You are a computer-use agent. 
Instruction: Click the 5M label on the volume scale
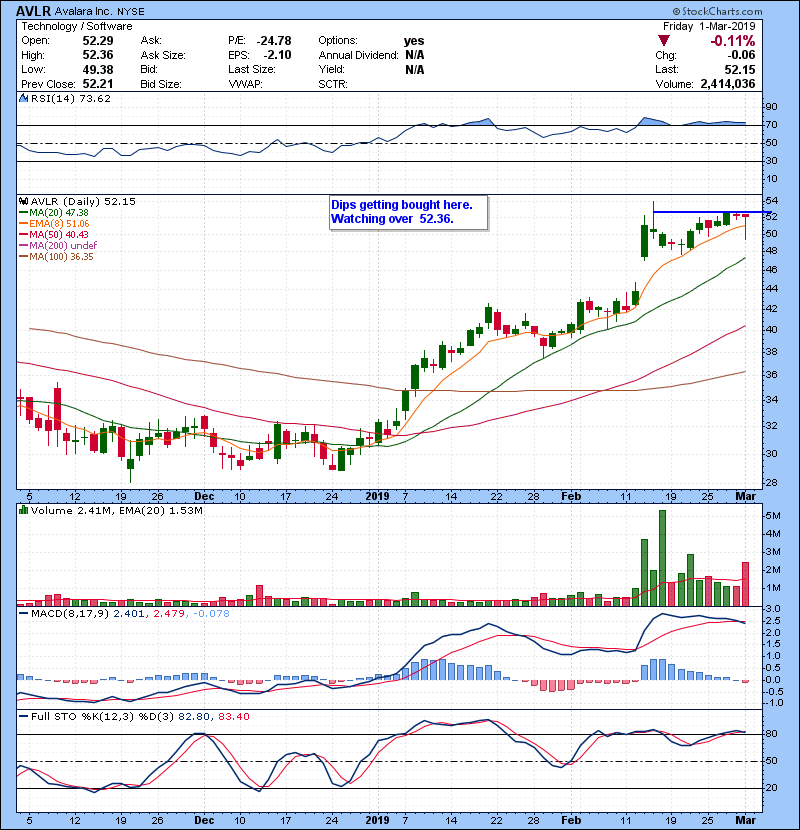click(772, 516)
